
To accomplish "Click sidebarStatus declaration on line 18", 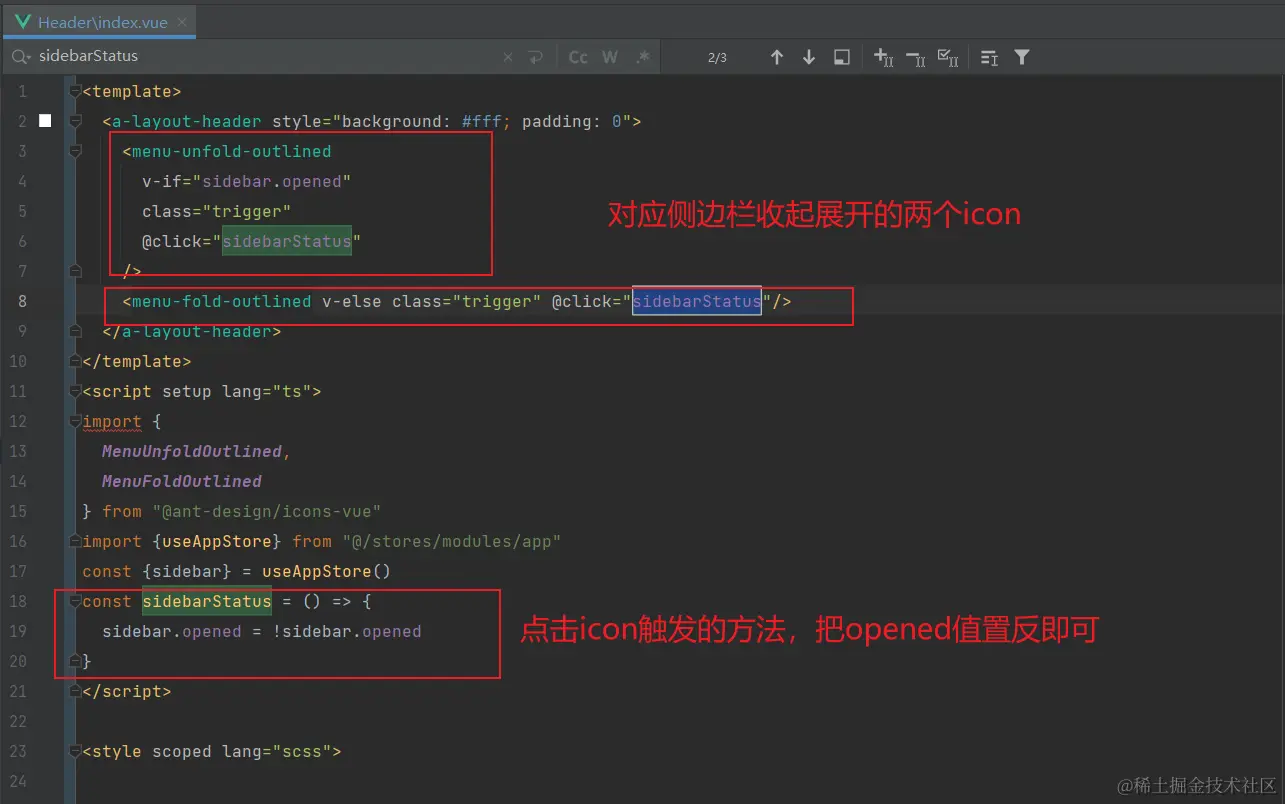I will click(207, 601).
